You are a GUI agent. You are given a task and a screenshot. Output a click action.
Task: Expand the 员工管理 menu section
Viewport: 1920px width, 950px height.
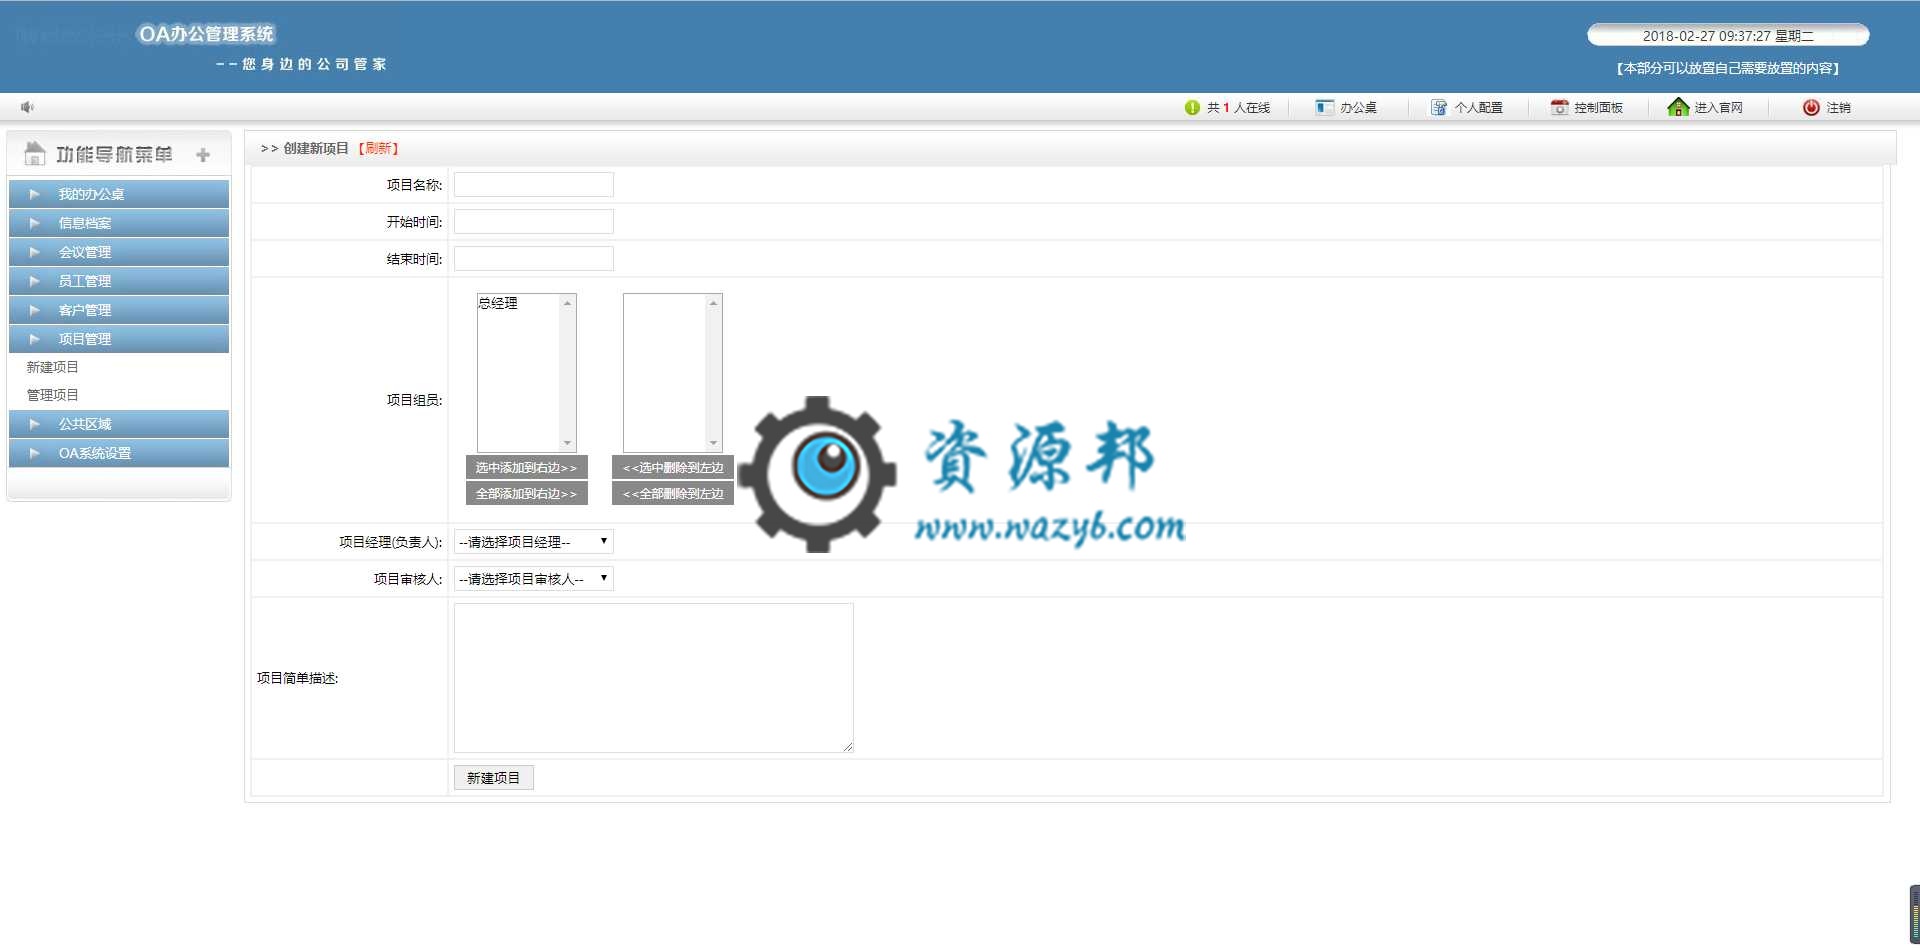[x=119, y=281]
